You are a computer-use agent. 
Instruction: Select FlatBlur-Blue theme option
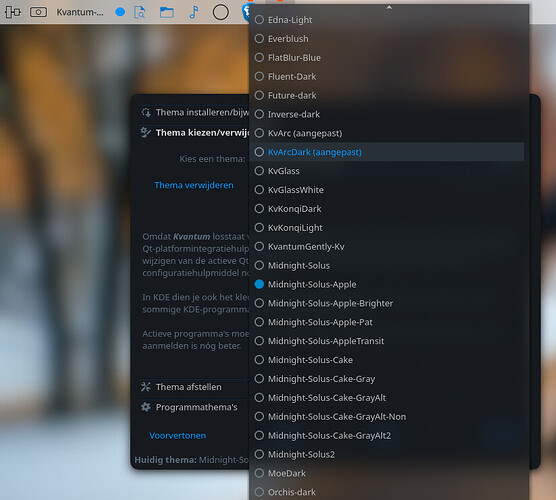[x=387, y=57]
